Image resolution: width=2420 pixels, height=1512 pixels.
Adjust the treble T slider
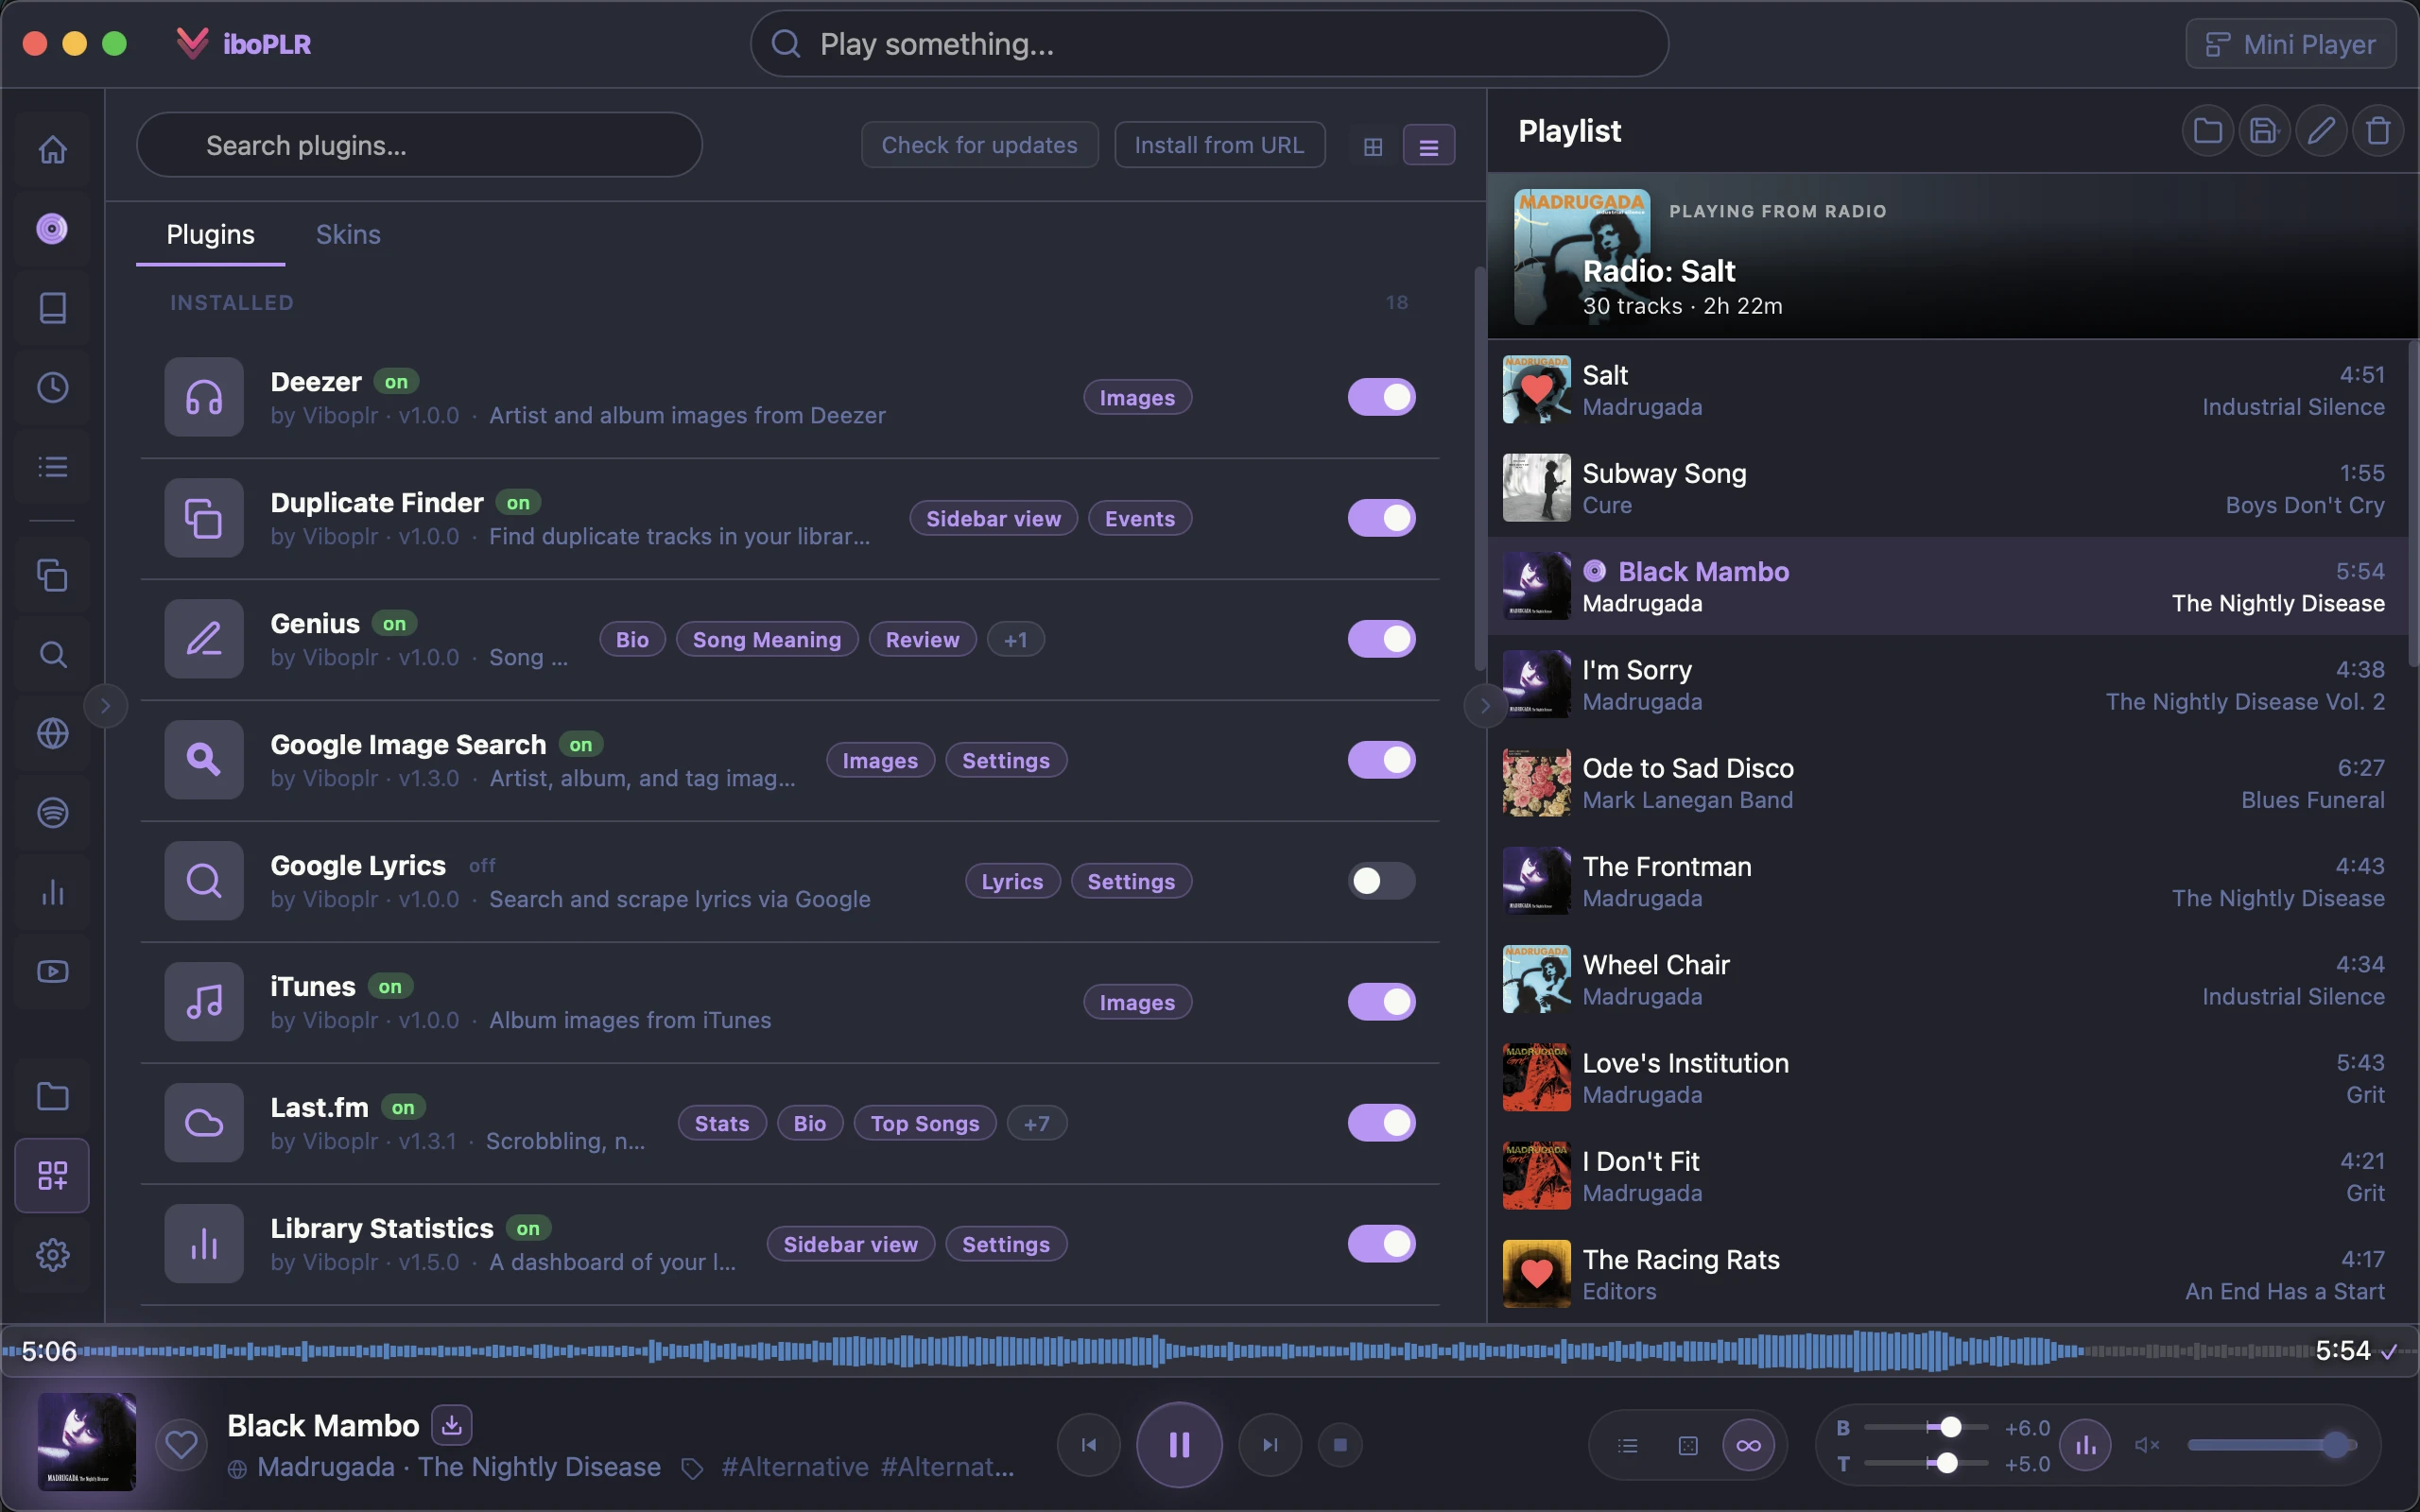(x=1926, y=1464)
